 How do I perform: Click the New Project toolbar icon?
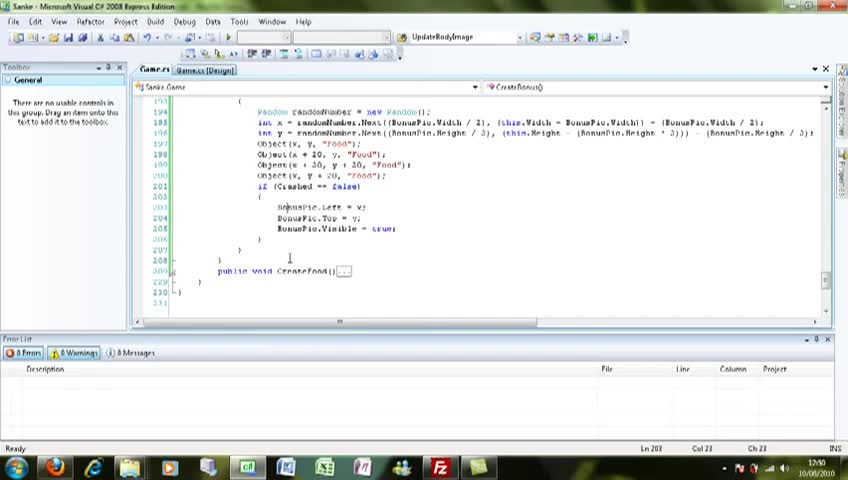(18, 37)
